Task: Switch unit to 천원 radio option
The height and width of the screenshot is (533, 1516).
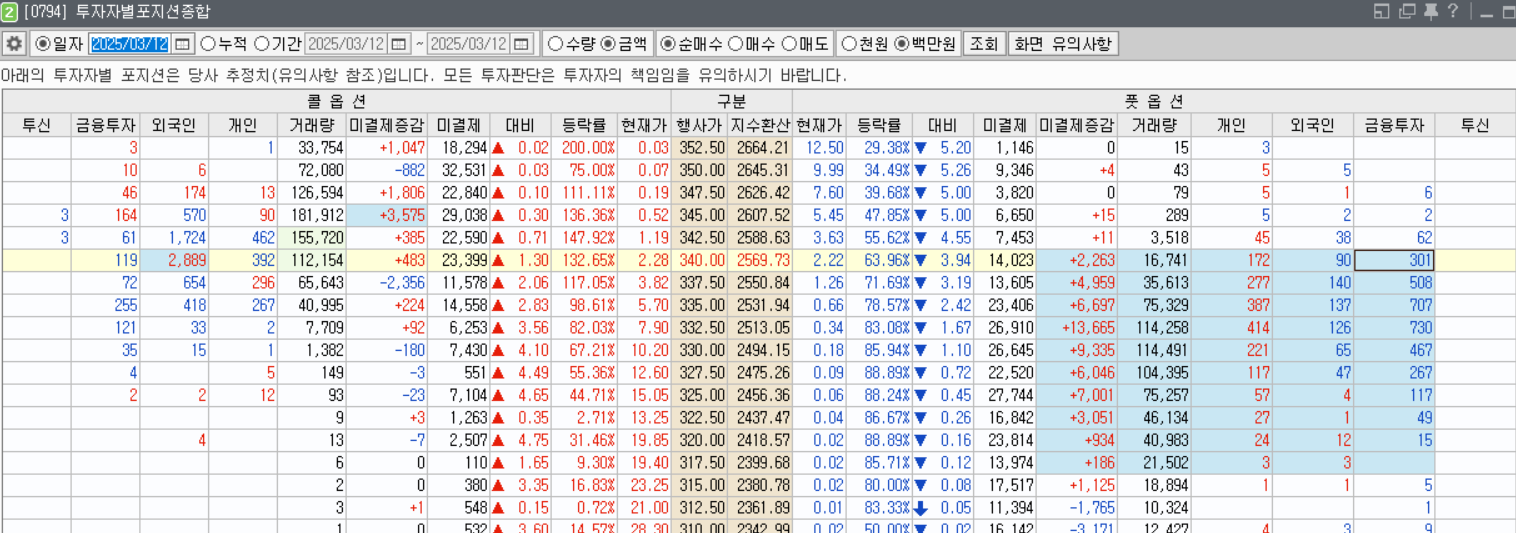Action: pos(849,44)
